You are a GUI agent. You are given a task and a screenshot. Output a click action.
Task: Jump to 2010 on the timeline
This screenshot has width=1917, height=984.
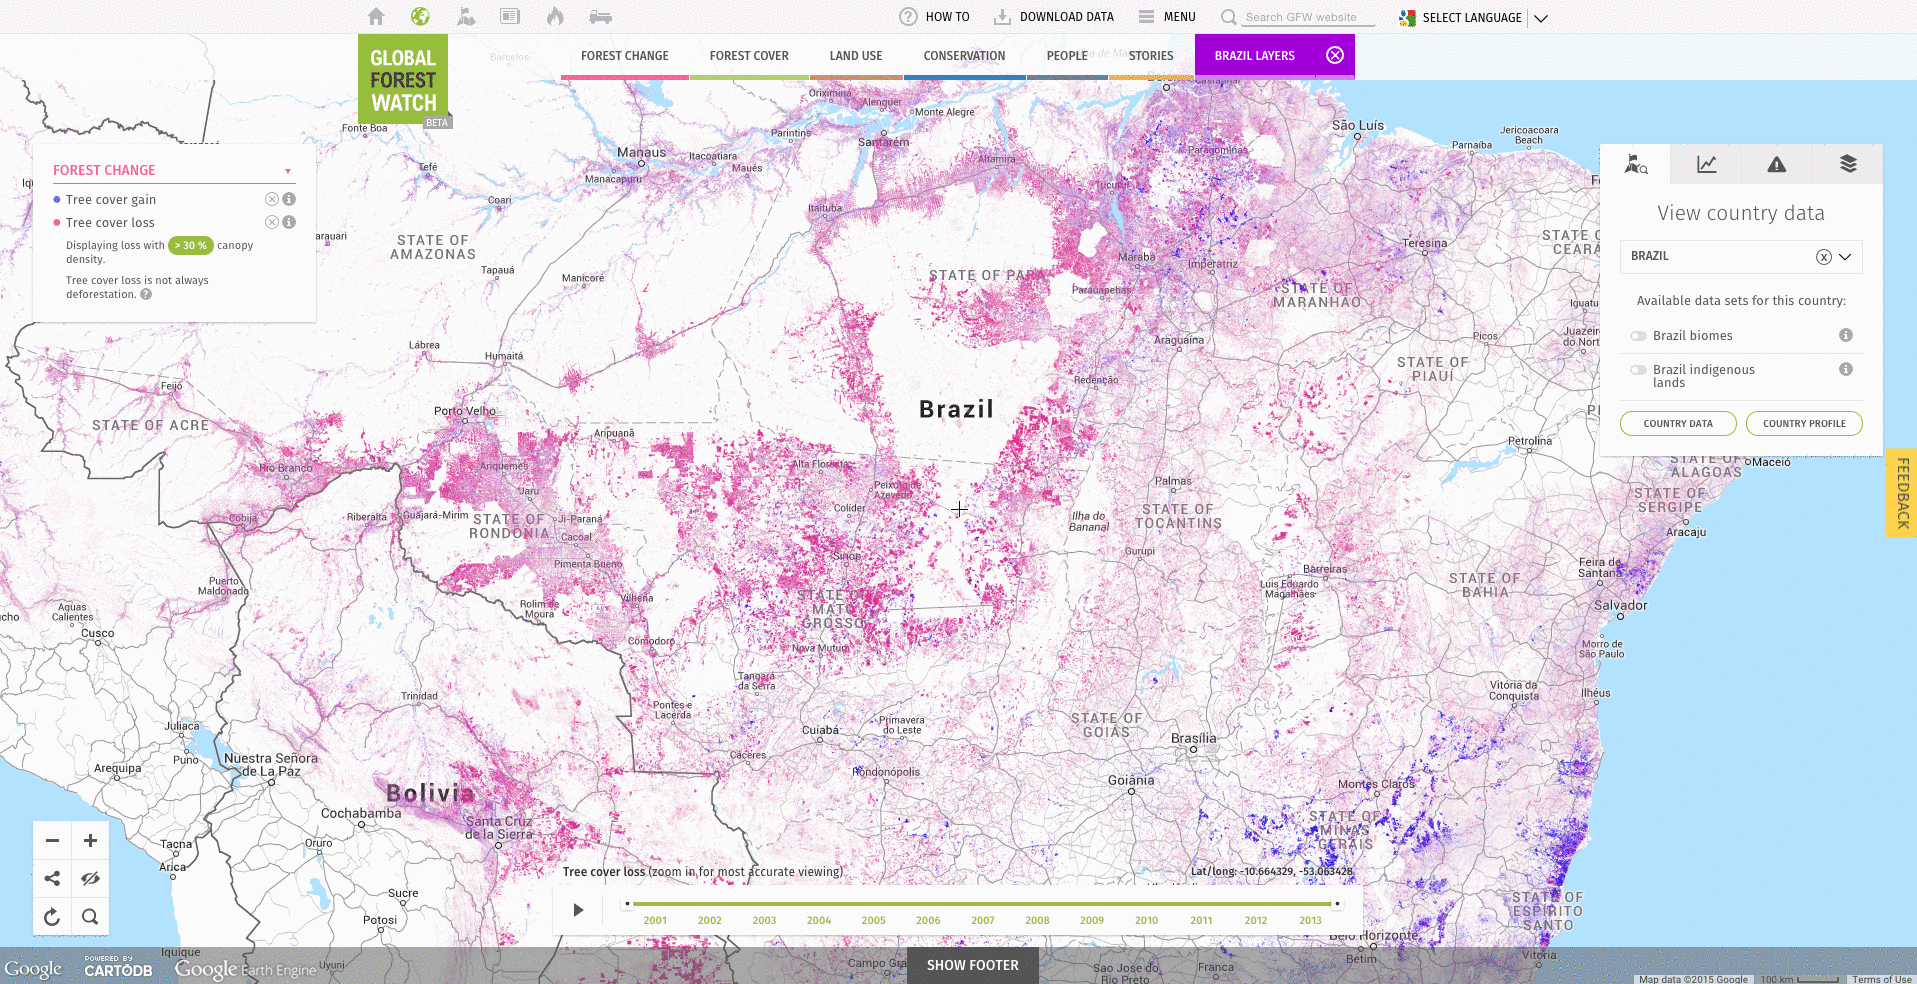(1146, 920)
